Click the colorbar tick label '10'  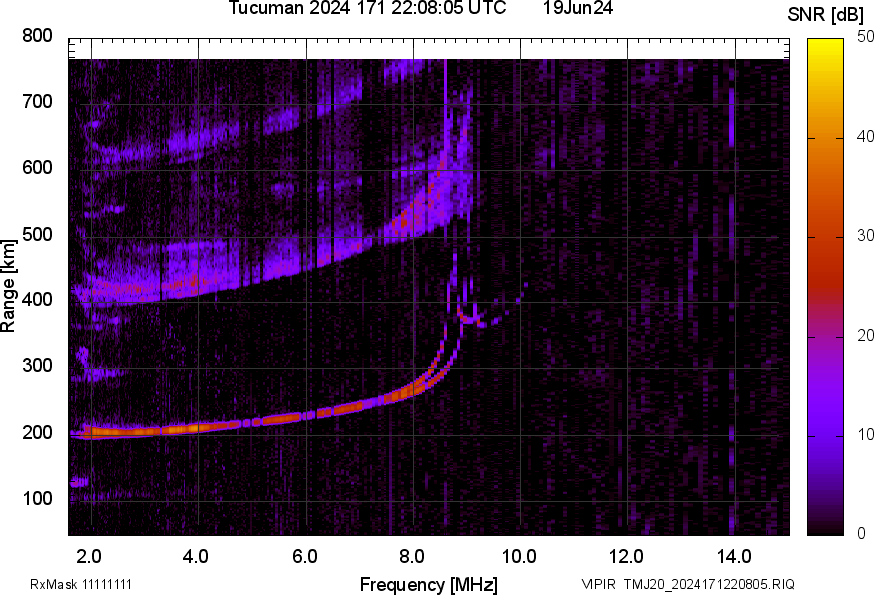(x=865, y=434)
